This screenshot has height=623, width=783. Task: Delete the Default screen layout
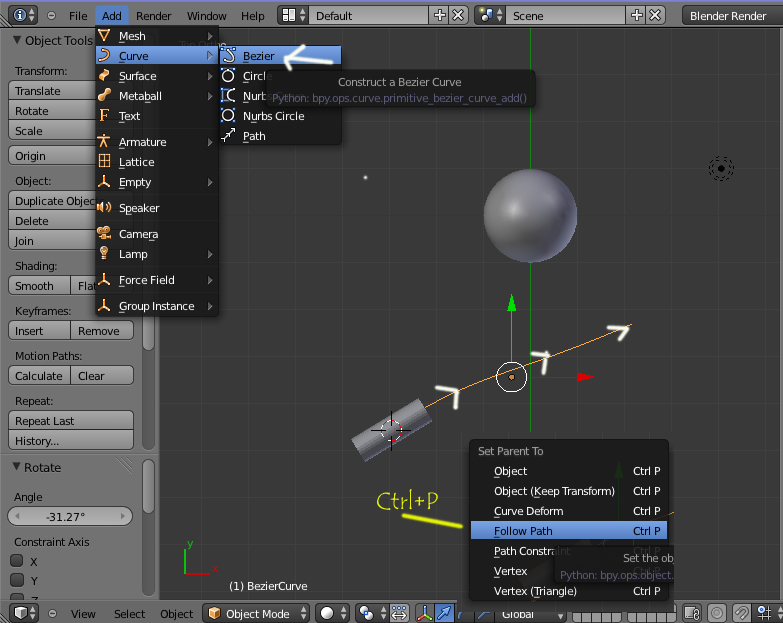(x=458, y=15)
